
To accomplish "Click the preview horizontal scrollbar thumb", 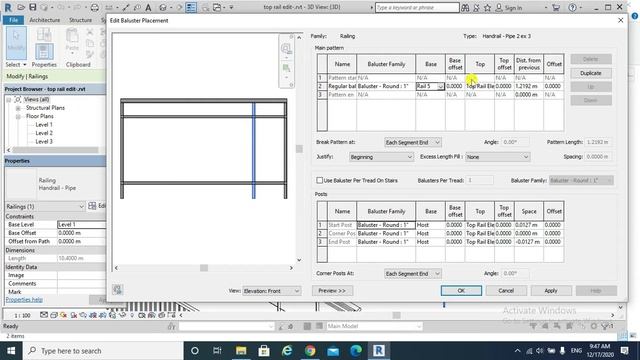I will coord(204,268).
